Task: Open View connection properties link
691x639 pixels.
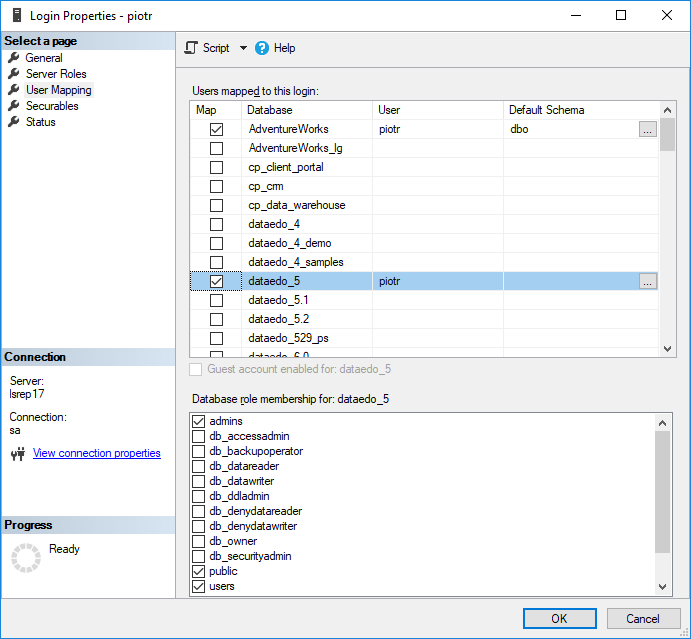Action: (96, 453)
